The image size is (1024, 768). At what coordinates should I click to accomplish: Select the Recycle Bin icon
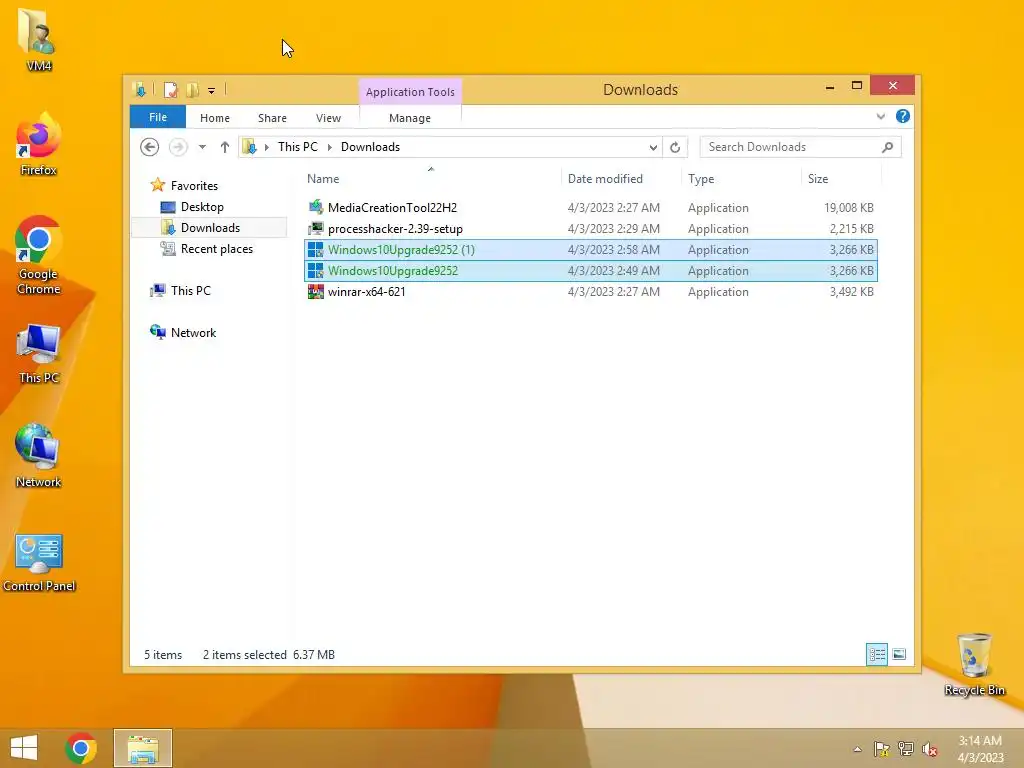click(974, 664)
